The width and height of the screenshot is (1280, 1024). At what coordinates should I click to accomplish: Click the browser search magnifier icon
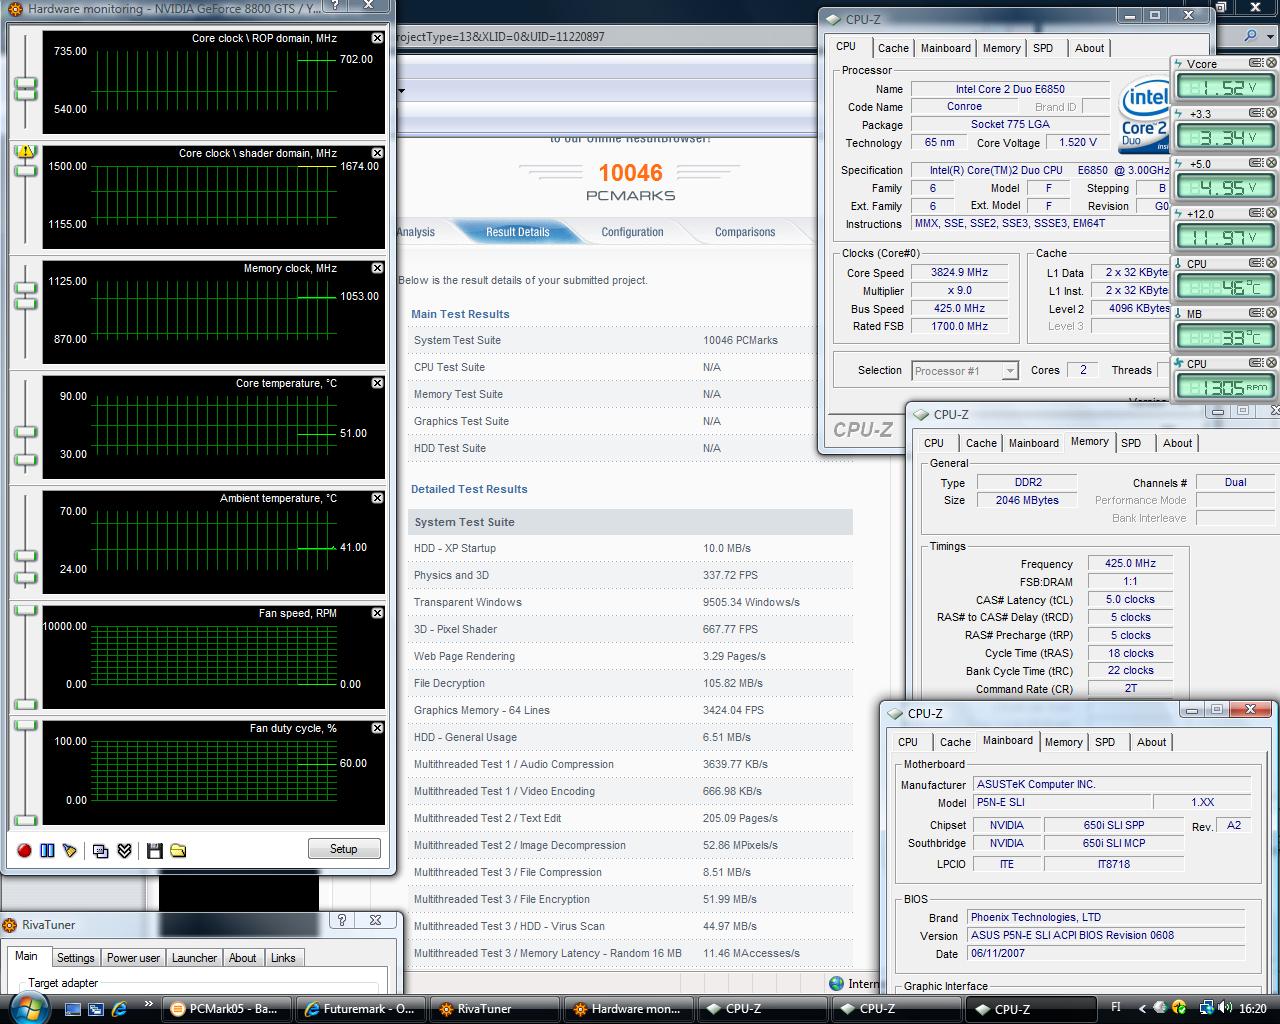pyautogui.click(x=1251, y=36)
